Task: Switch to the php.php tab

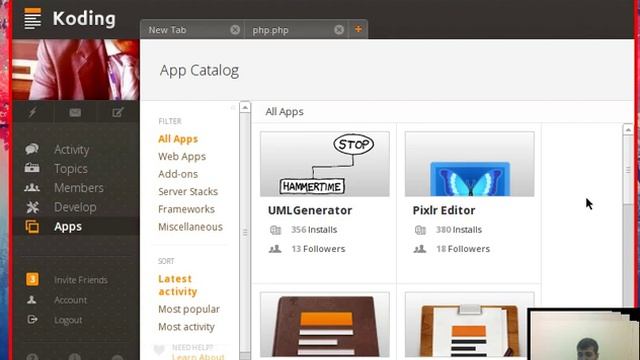Action: (x=296, y=30)
